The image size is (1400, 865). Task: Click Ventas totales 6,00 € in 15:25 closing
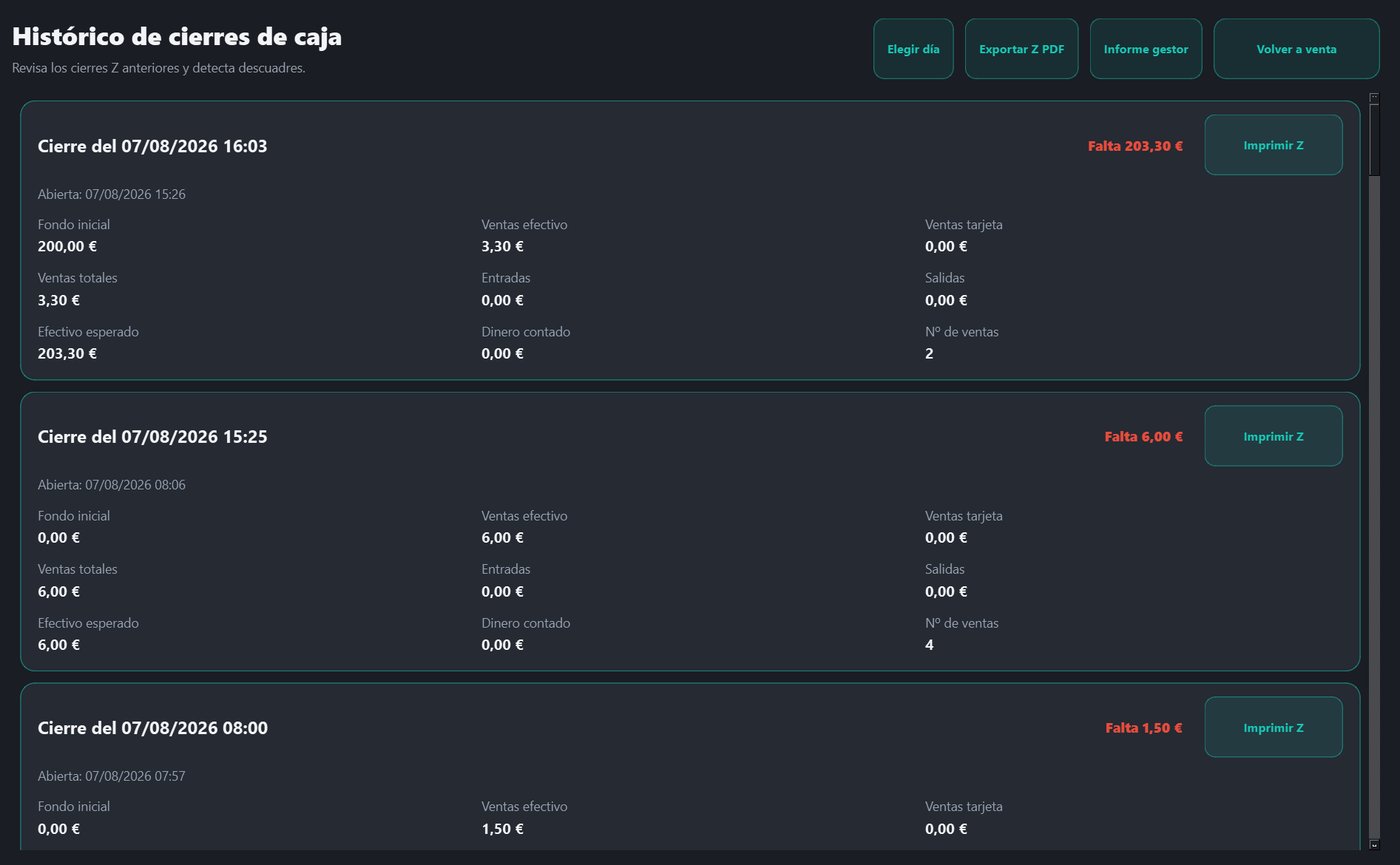[59, 591]
